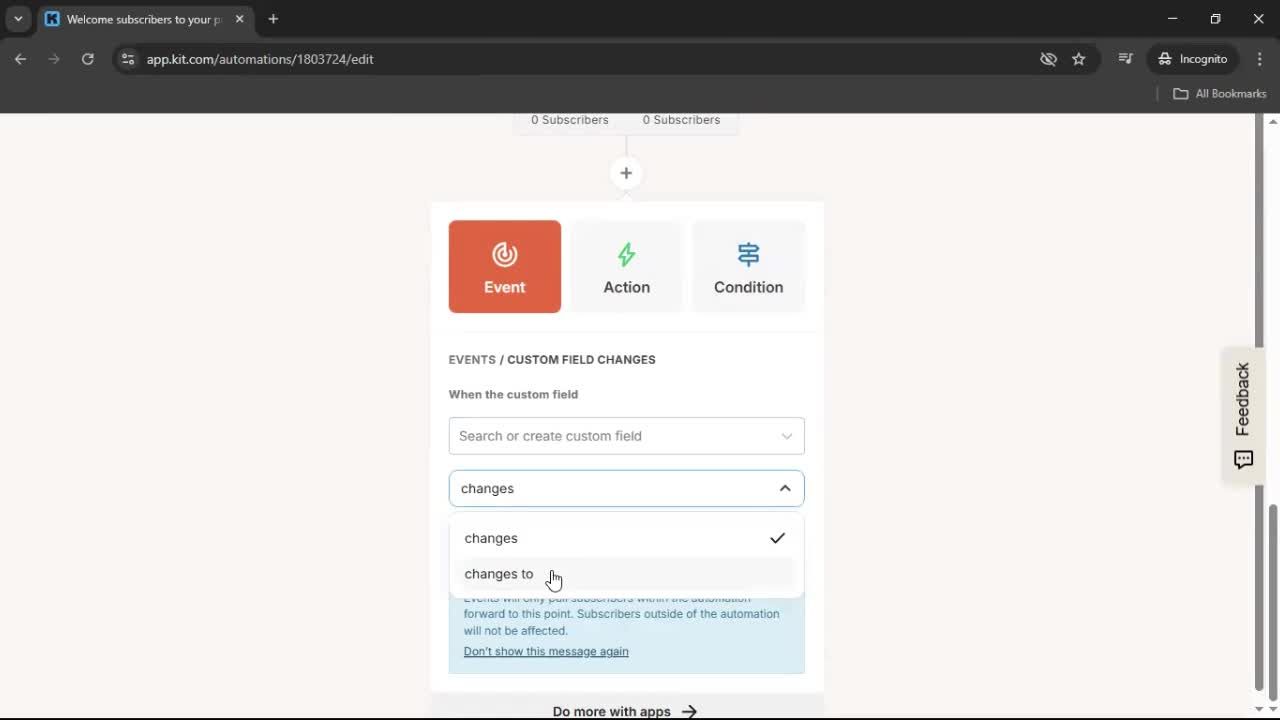Click the Incognito indicator in the toolbar
The width and height of the screenshot is (1280, 720).
1192,59
